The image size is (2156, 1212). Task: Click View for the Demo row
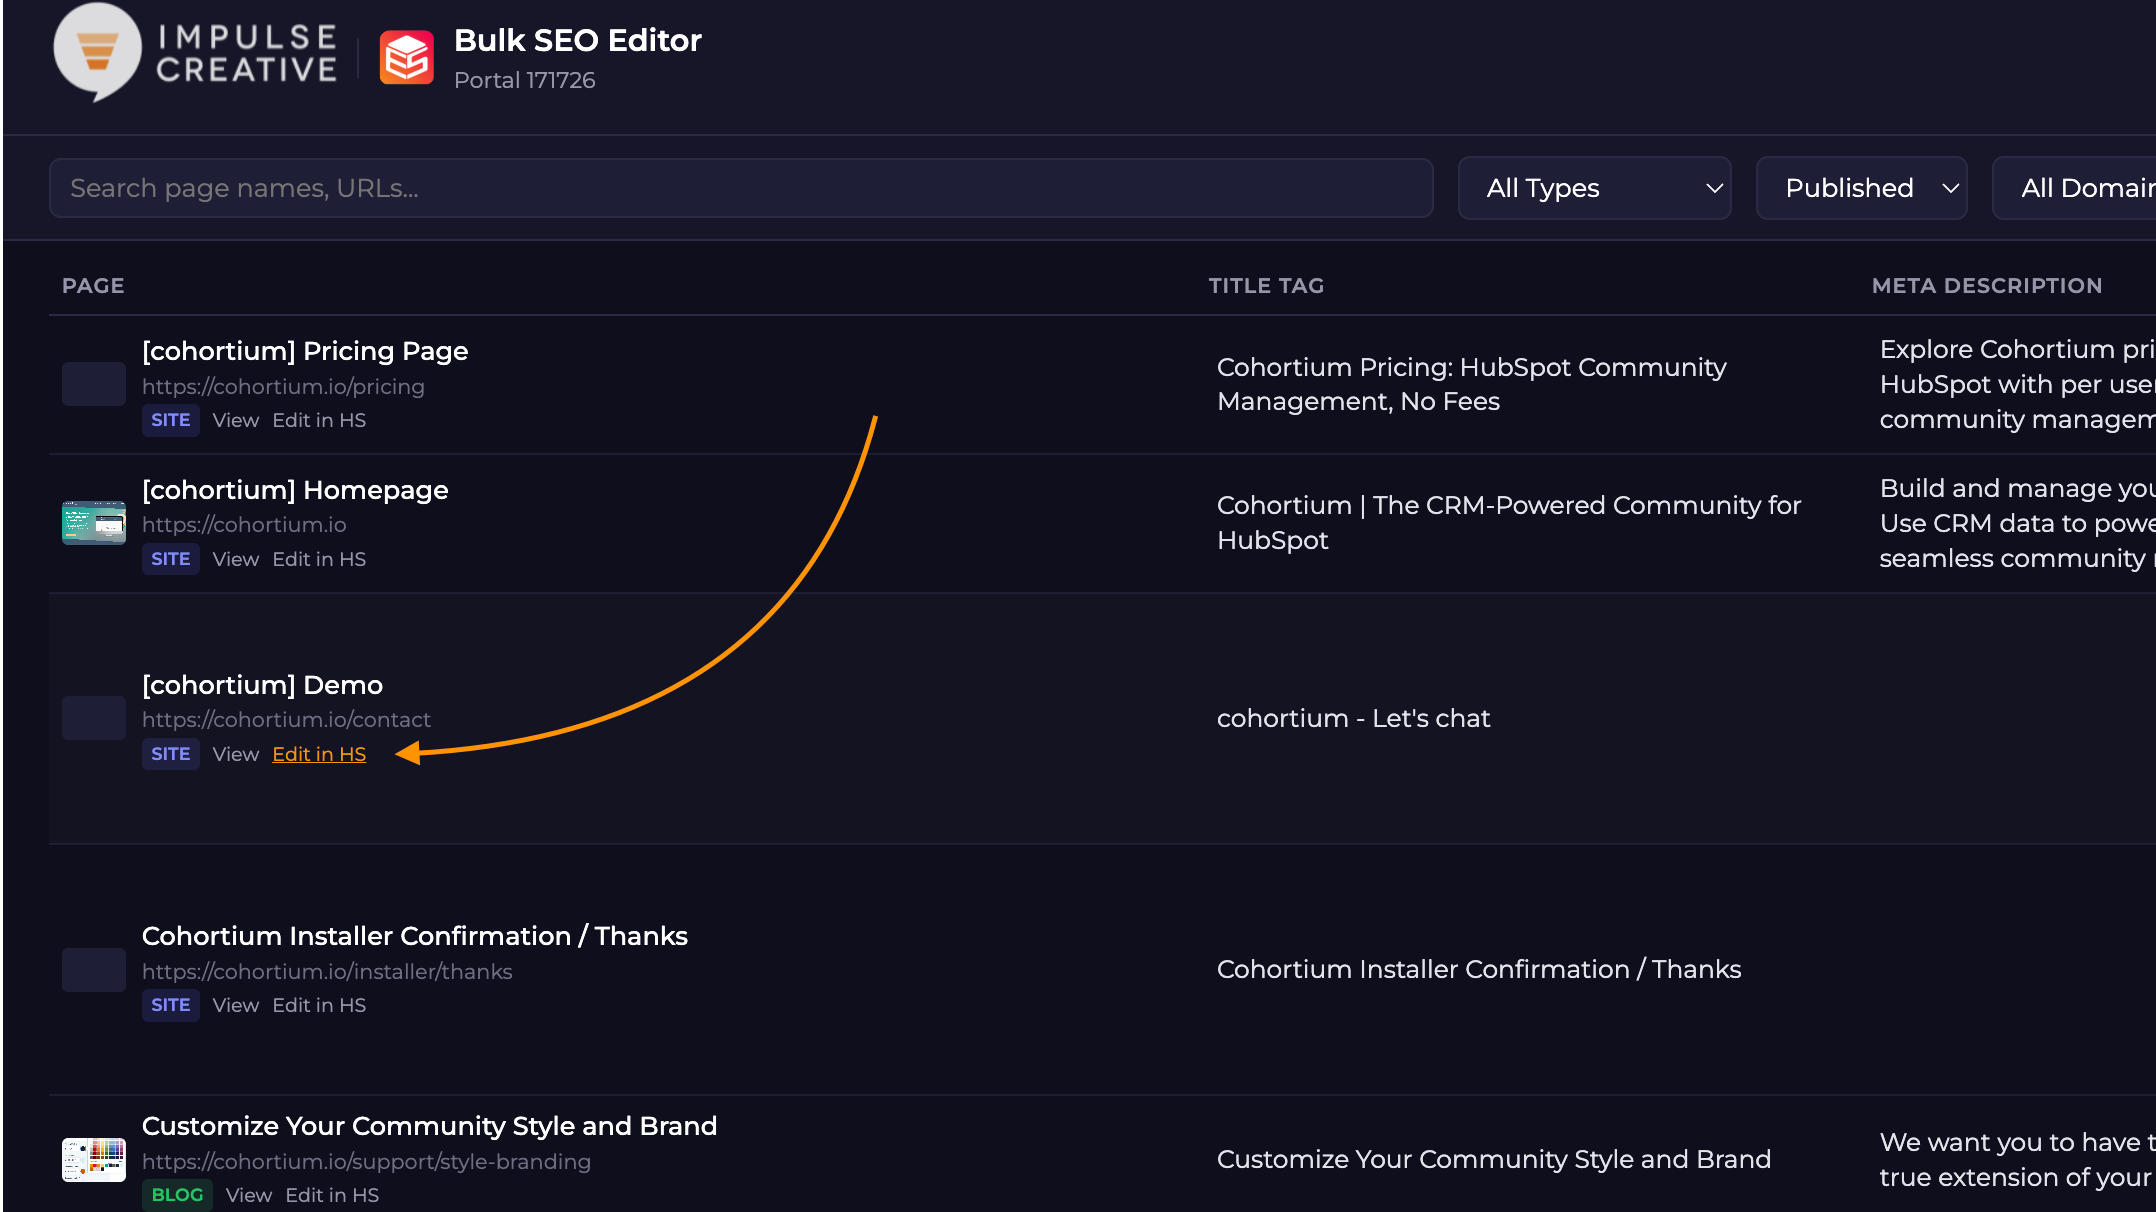(235, 755)
